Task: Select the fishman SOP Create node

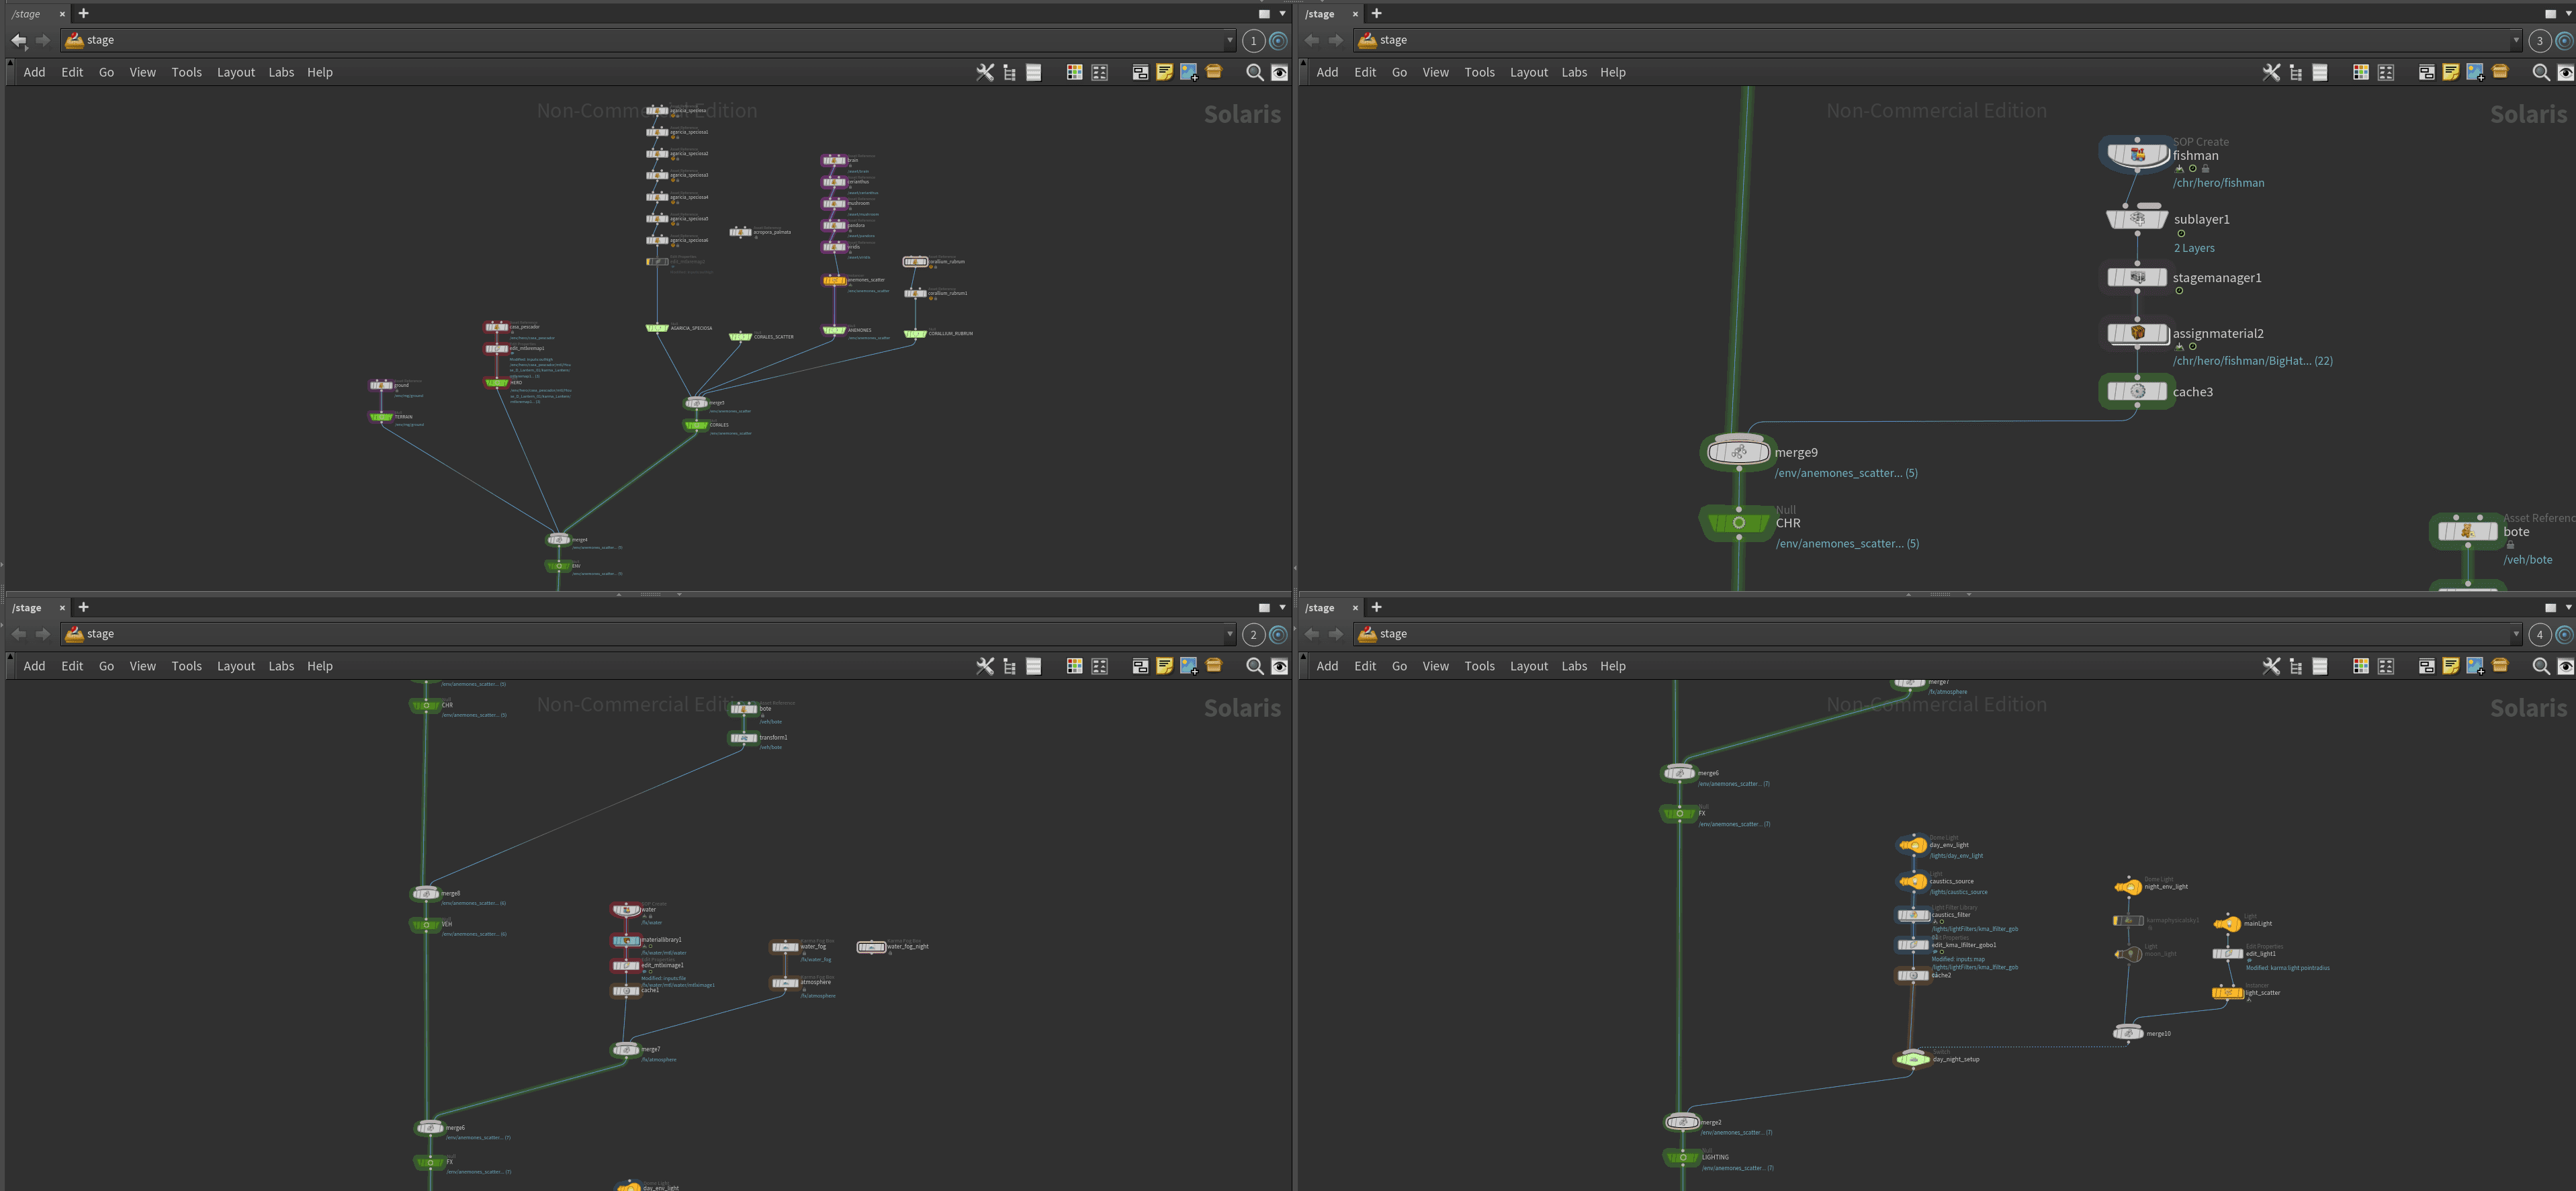Action: coord(2137,153)
